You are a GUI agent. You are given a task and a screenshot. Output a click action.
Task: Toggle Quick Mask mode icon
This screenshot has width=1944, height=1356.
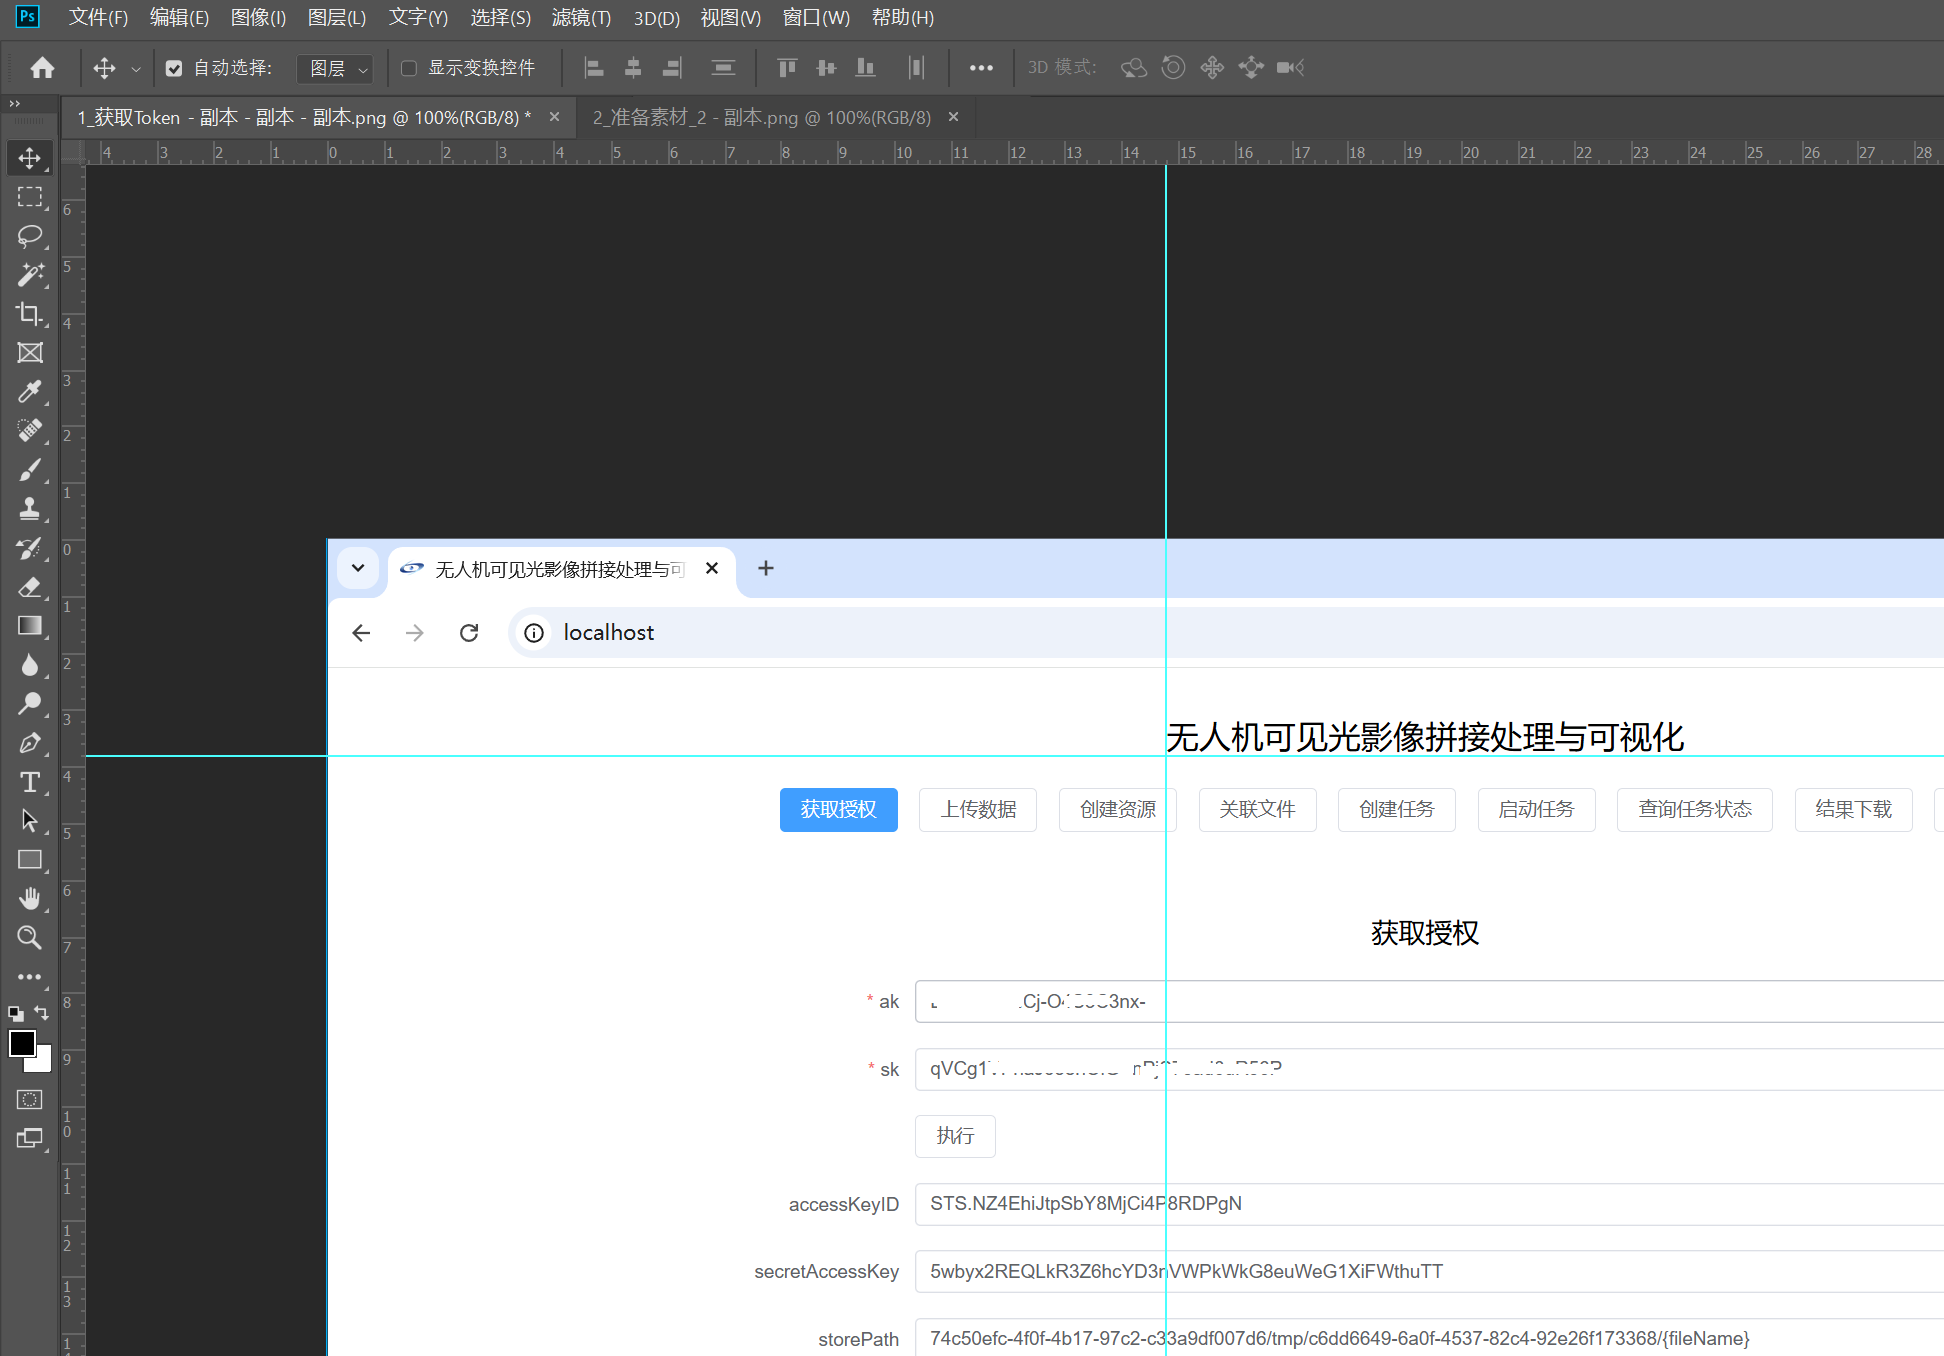click(30, 1099)
